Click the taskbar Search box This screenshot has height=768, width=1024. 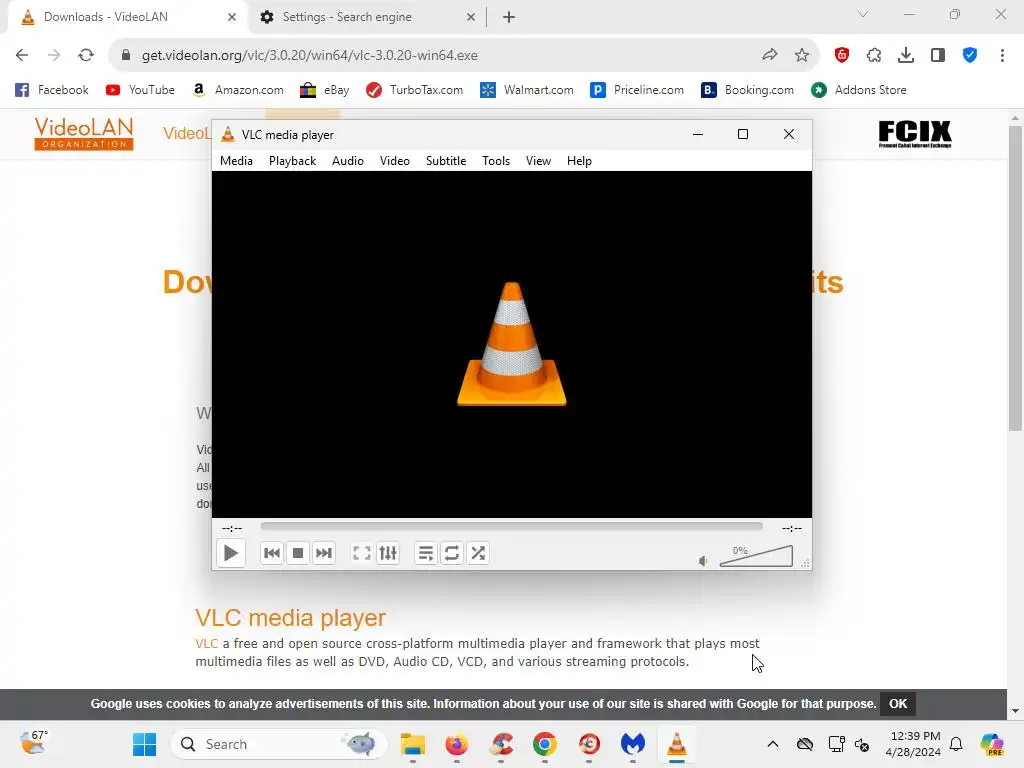coord(279,744)
